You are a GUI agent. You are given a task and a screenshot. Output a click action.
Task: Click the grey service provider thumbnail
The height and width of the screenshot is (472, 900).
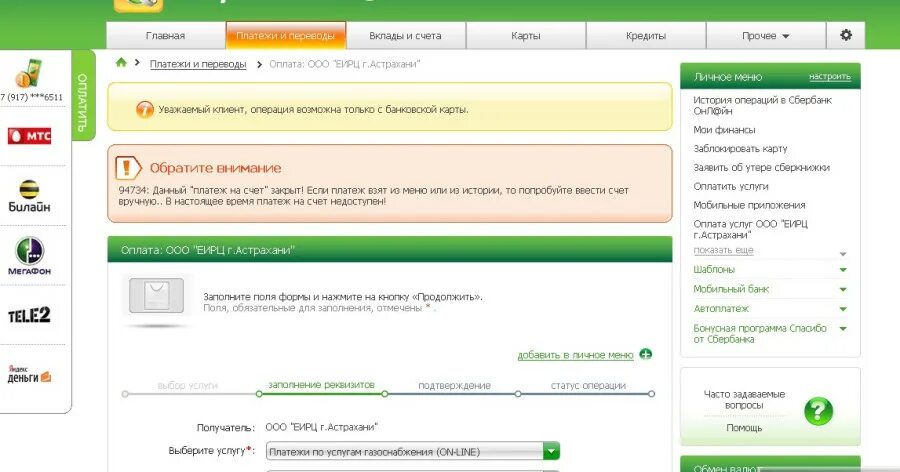157,296
